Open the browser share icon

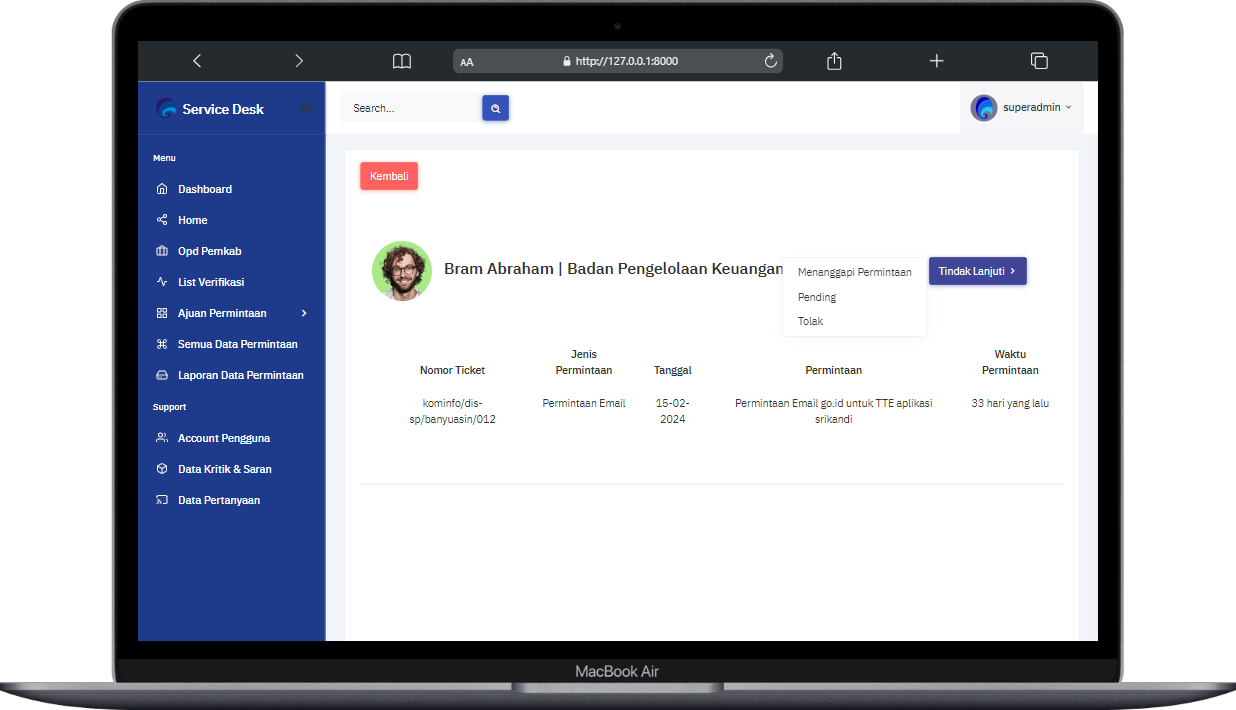click(x=835, y=61)
